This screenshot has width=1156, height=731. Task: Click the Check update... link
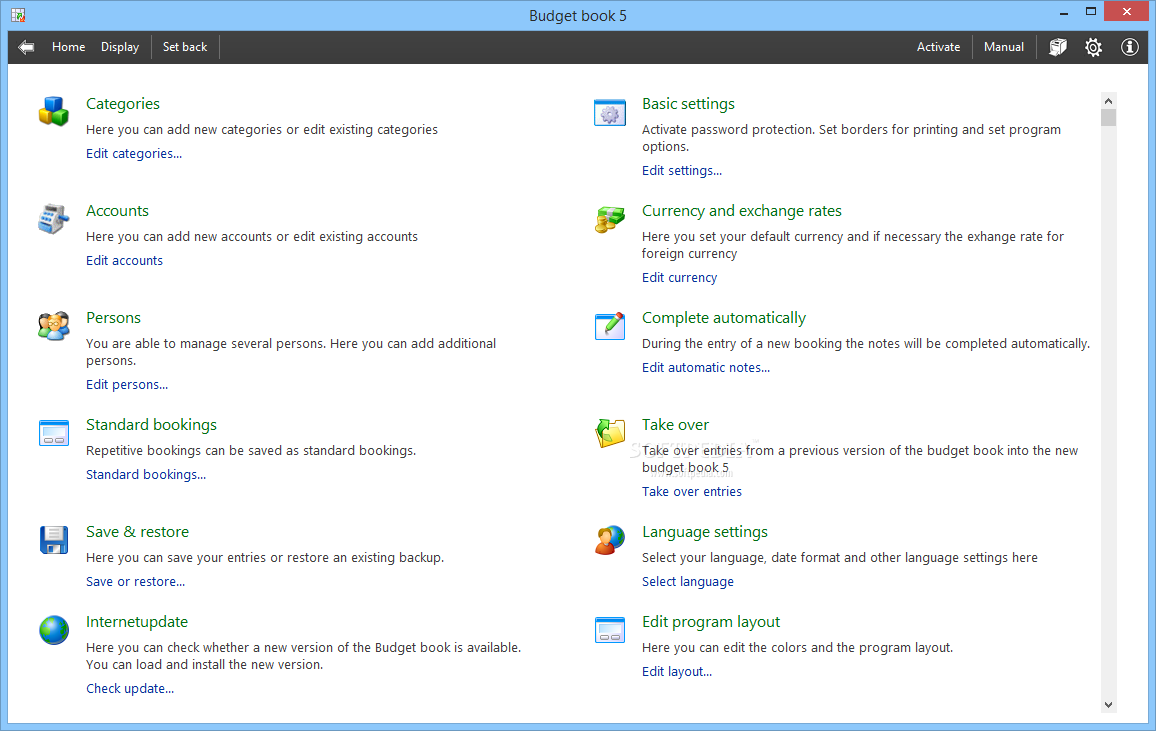(130, 688)
